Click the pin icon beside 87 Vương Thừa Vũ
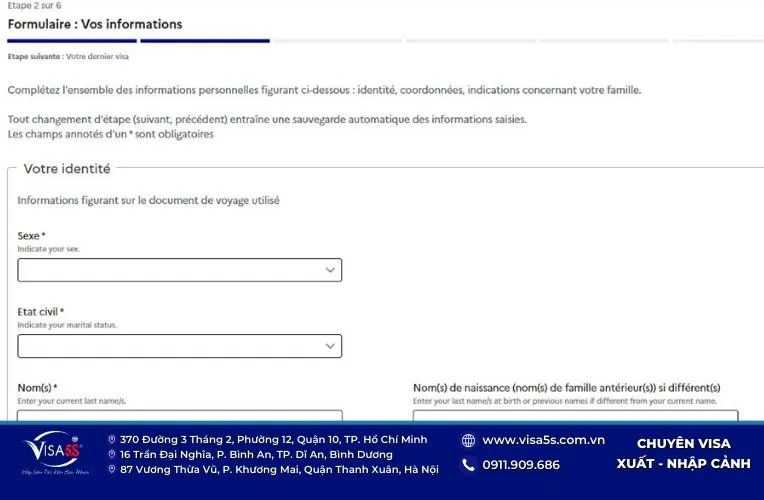Image resolution: width=764 pixels, height=500 pixels. click(111, 469)
